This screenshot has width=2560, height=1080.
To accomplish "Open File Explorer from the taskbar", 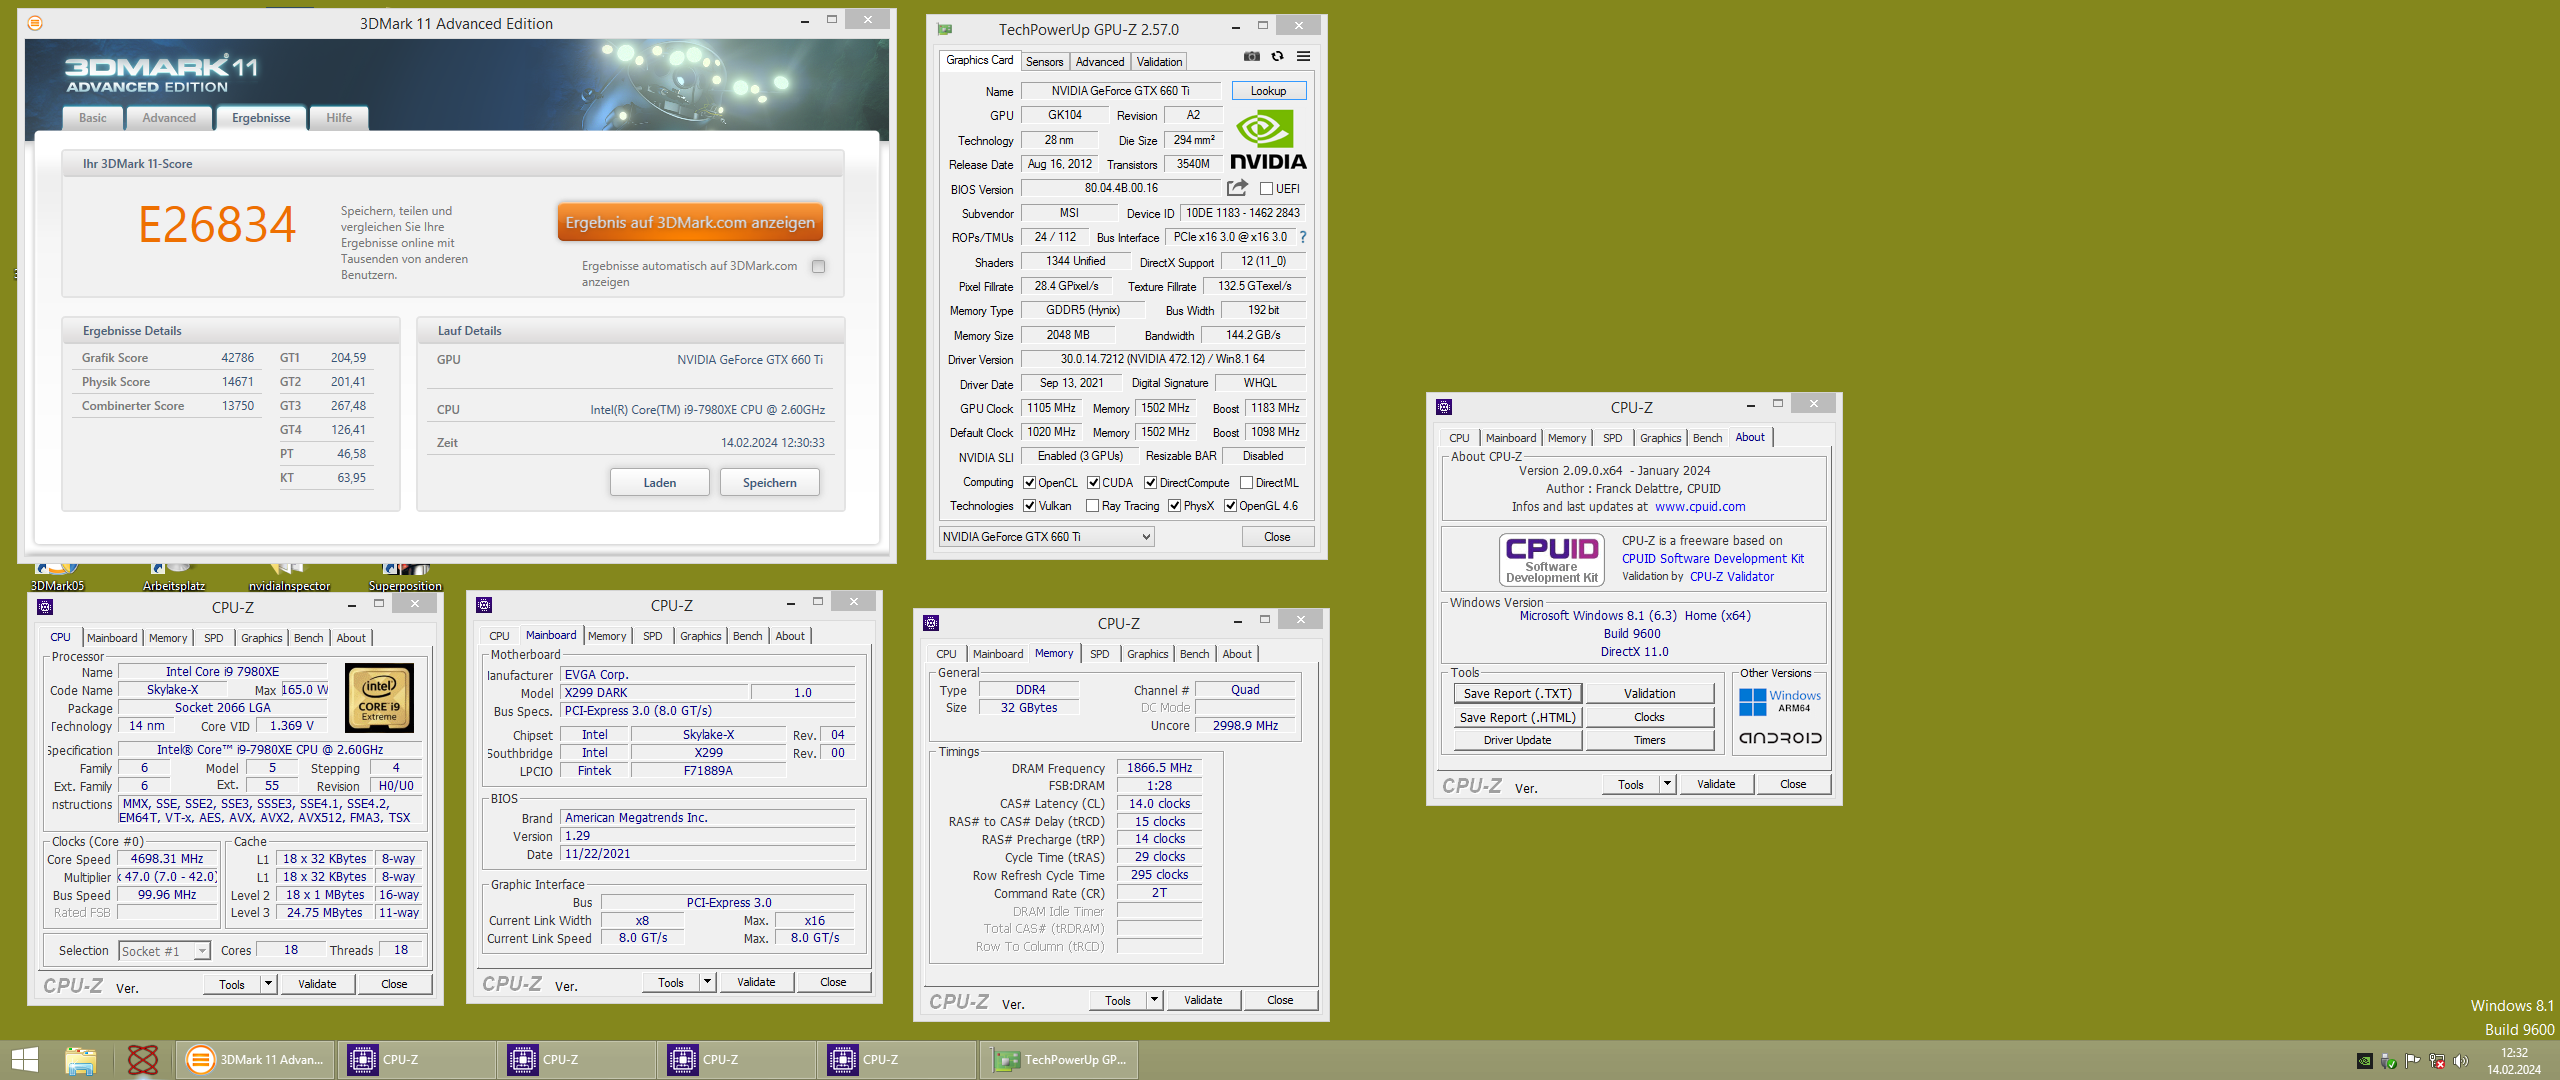I will [x=81, y=1060].
